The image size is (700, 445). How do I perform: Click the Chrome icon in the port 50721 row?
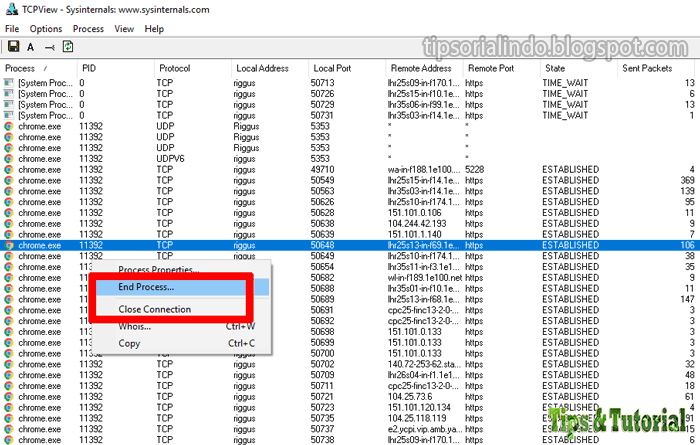point(8,397)
